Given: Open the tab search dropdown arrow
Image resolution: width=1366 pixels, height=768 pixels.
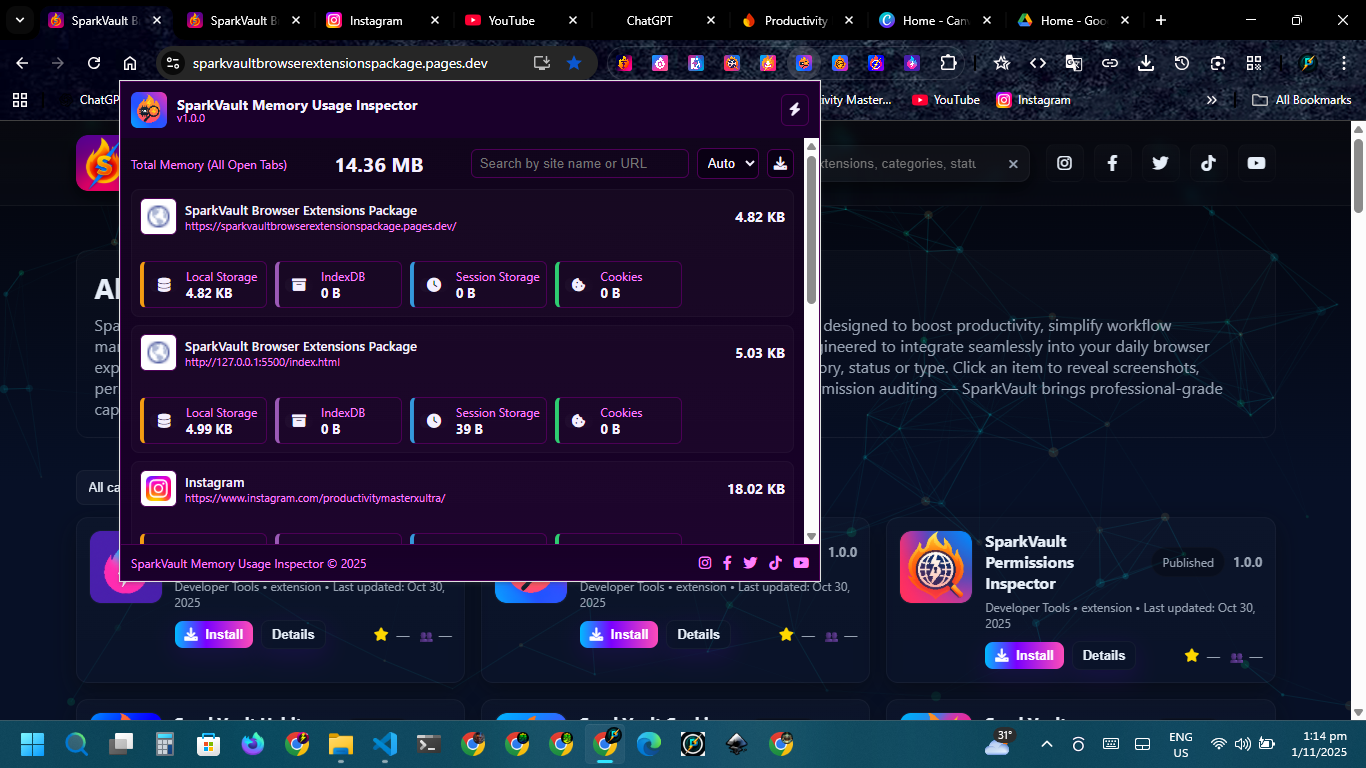Looking at the screenshot, I should pyautogui.click(x=19, y=20).
